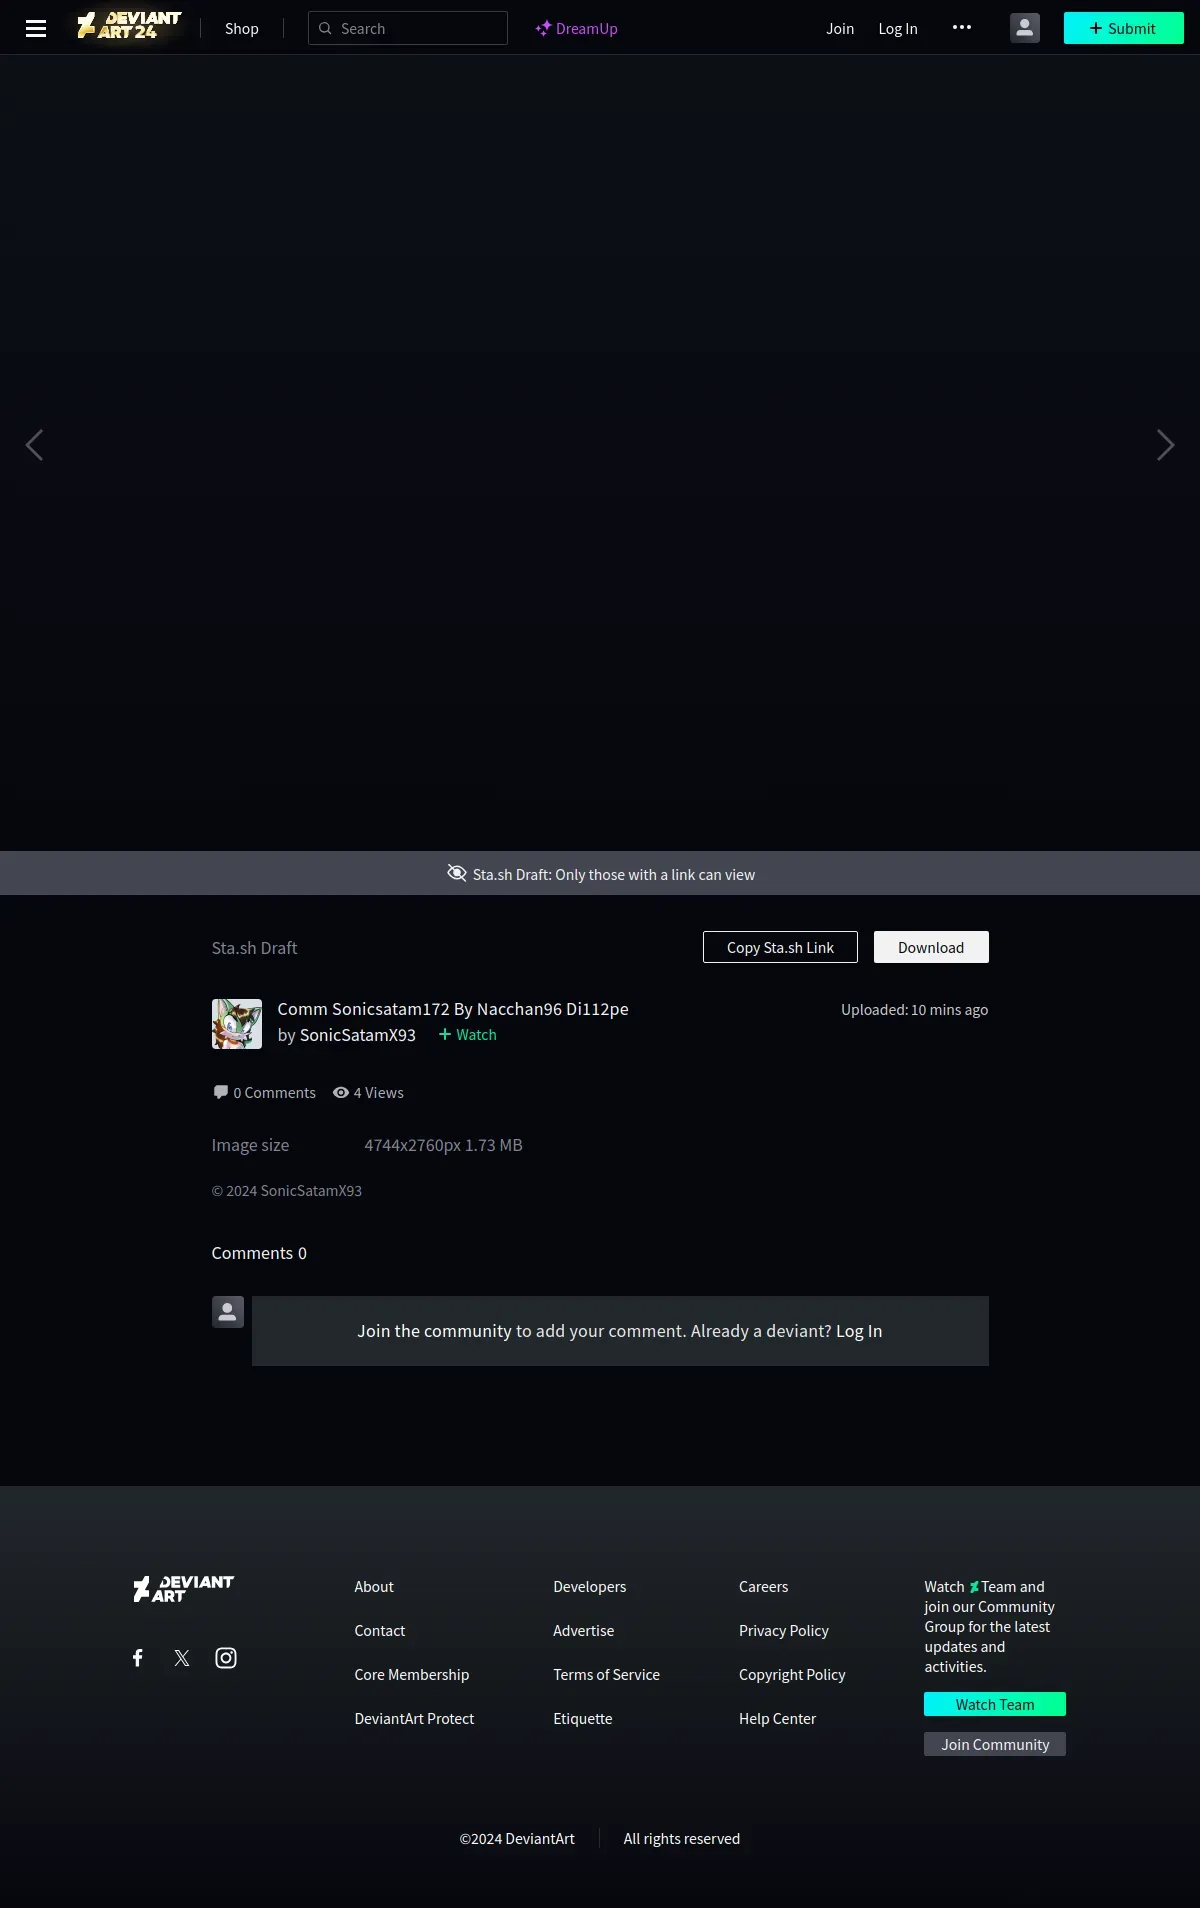Image resolution: width=1200 pixels, height=1908 pixels.
Task: Click the Sta.sh Draft label
Action: (x=254, y=948)
